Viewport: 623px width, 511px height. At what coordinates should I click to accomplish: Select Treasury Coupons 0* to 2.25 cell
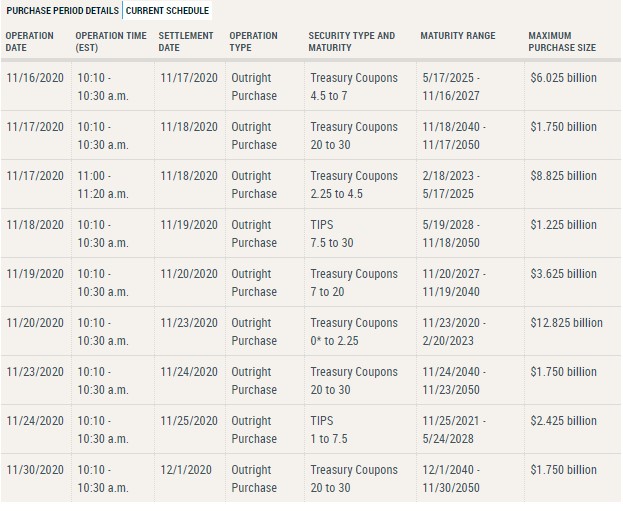(353, 332)
